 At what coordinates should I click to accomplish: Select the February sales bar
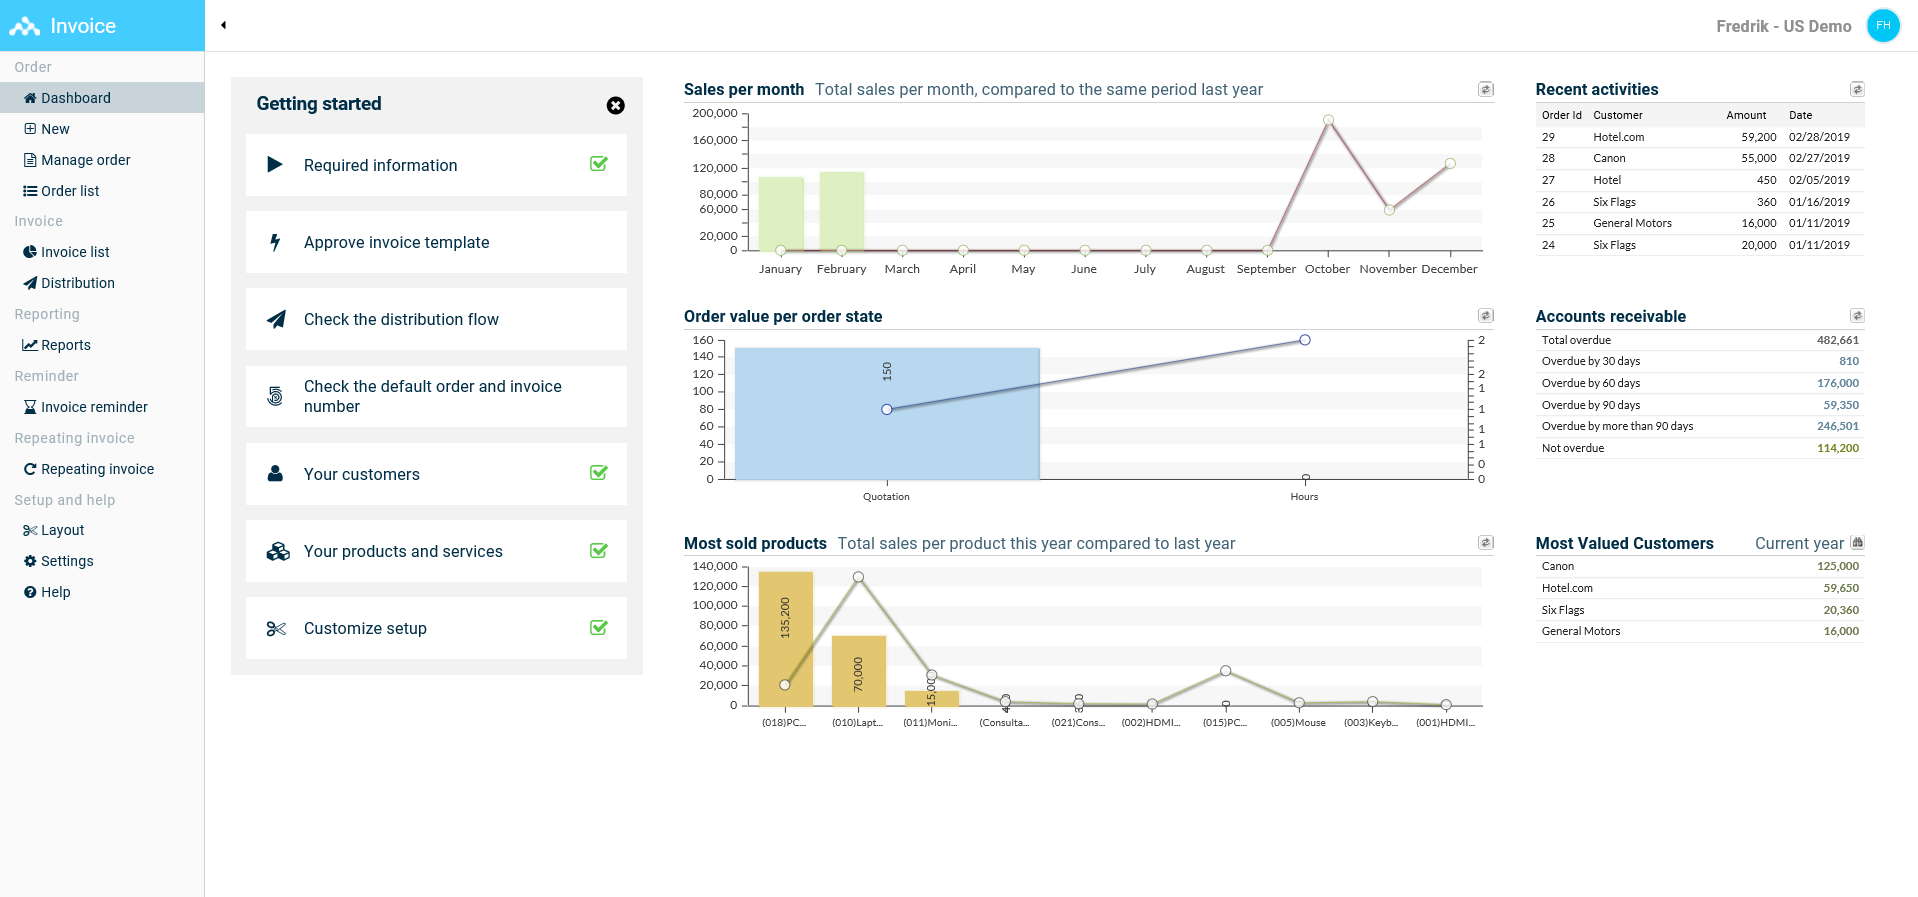click(x=842, y=211)
